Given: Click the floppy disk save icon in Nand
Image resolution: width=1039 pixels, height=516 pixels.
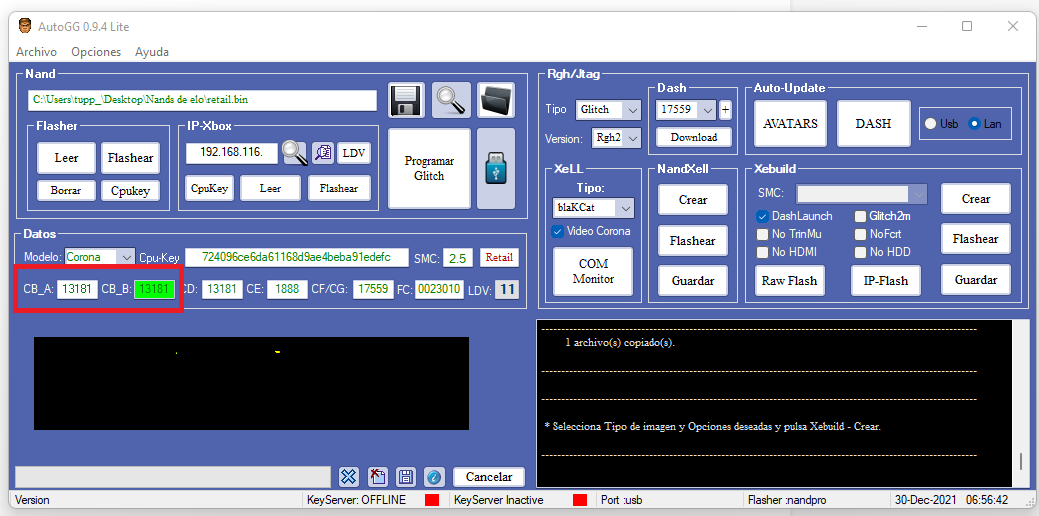Looking at the screenshot, I should [x=405, y=100].
